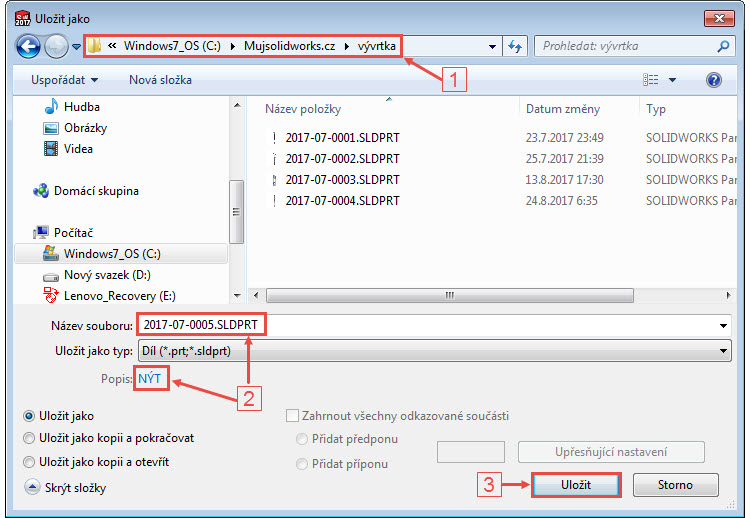Select Nový svazek (D:) drive
The image size is (750, 518).
pos(107,275)
